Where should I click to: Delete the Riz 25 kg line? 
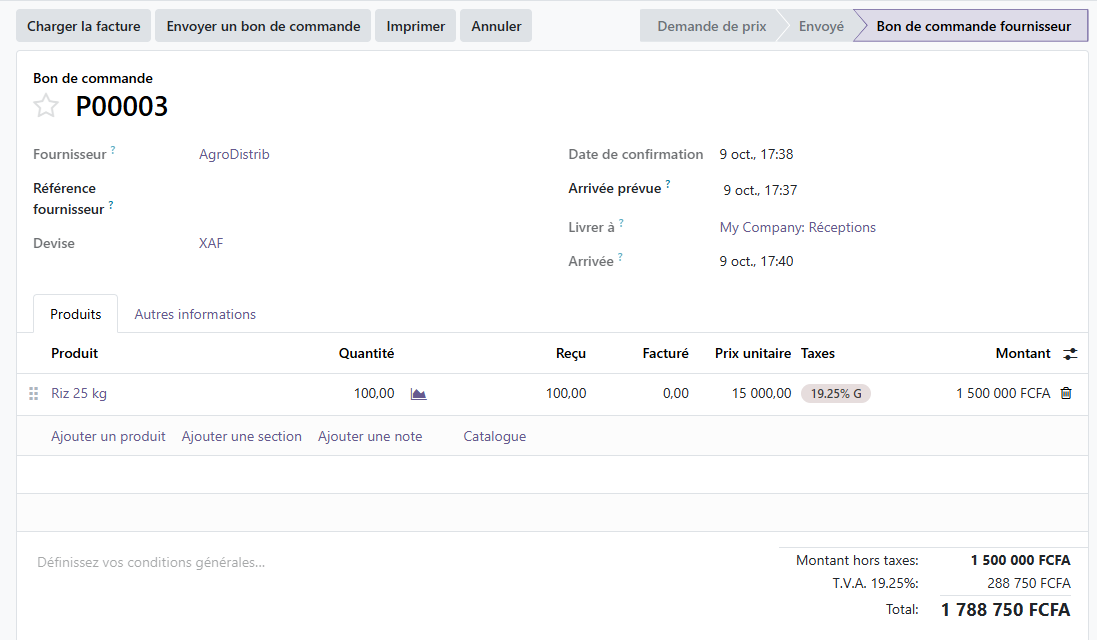click(1066, 393)
